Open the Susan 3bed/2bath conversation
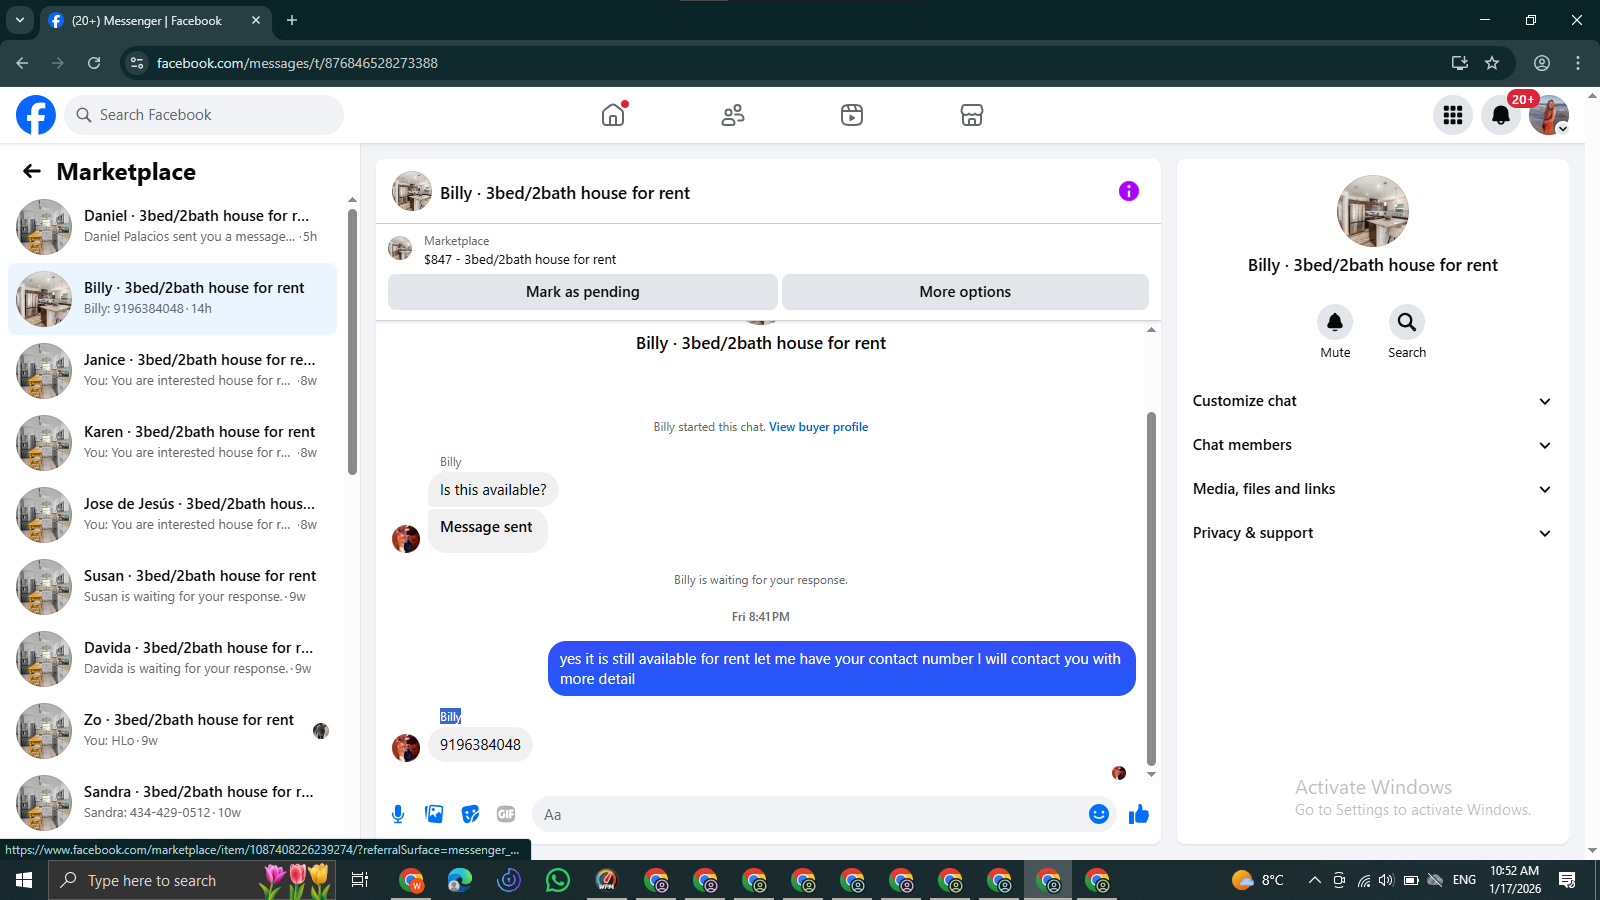 click(x=172, y=587)
